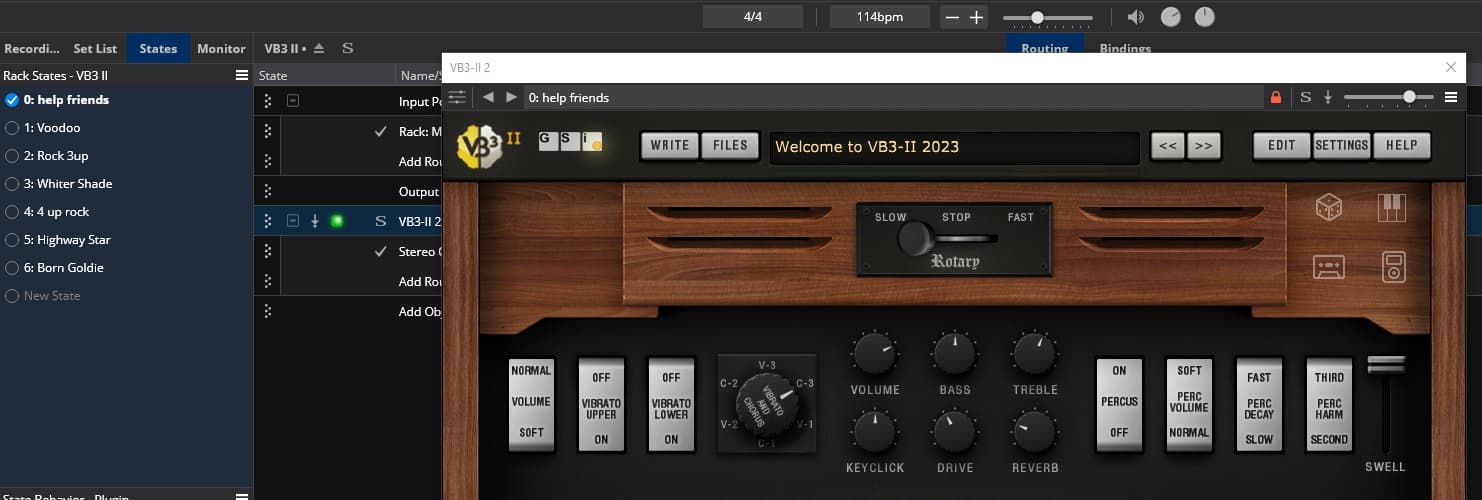Screen dimensions: 1482x500
Task: Grab the drag handle of Input Port row
Action: pos(267,101)
